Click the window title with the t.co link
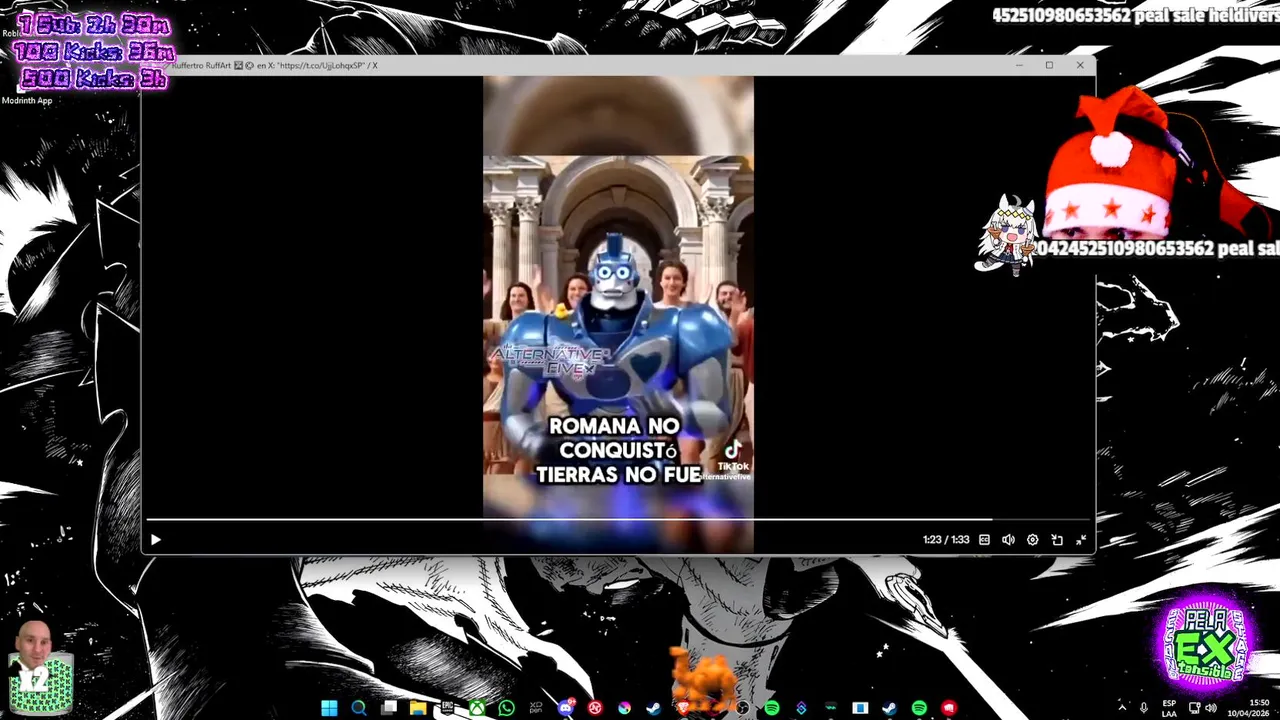The image size is (1280, 720). 274,65
